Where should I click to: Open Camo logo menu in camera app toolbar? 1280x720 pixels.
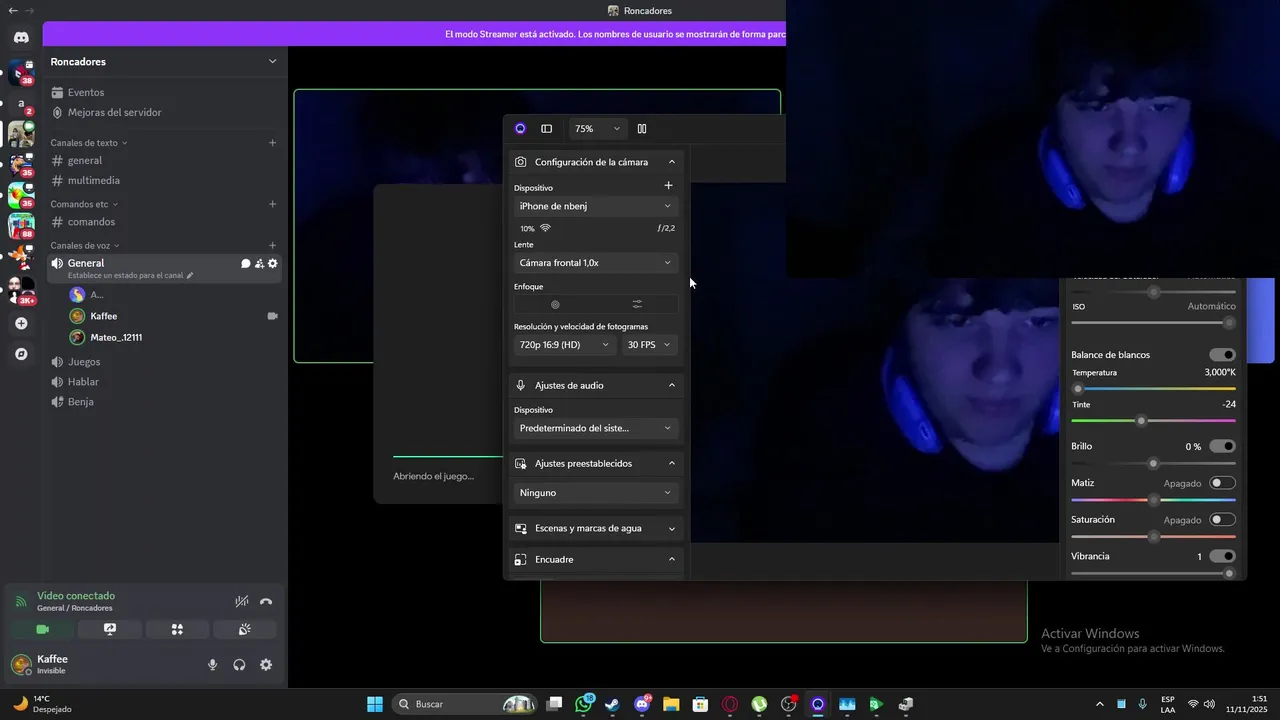point(520,129)
